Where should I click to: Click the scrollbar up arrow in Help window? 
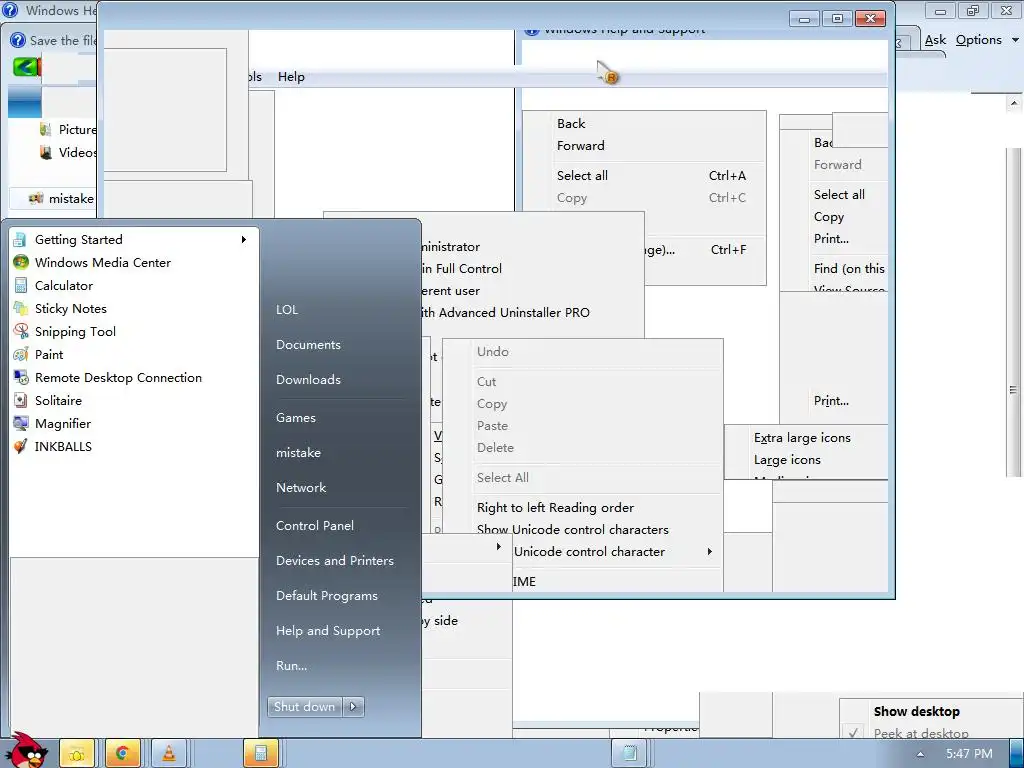coord(1014,103)
